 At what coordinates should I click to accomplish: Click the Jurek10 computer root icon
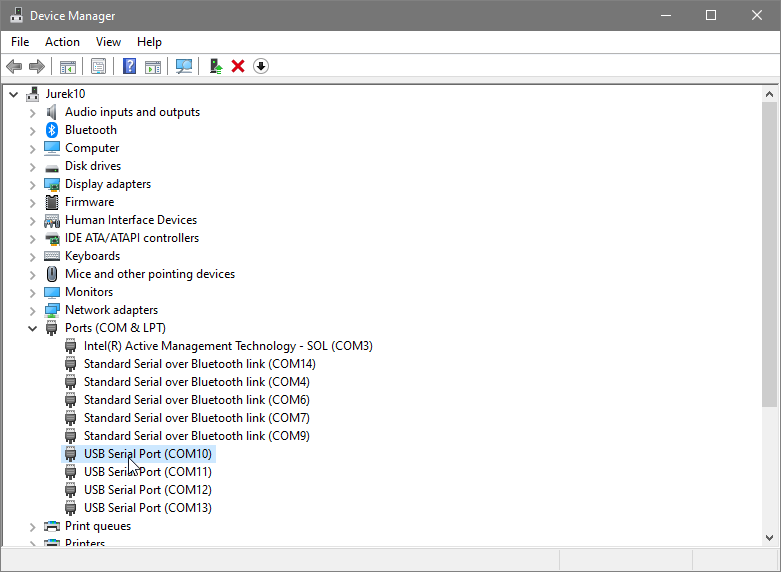pos(33,94)
